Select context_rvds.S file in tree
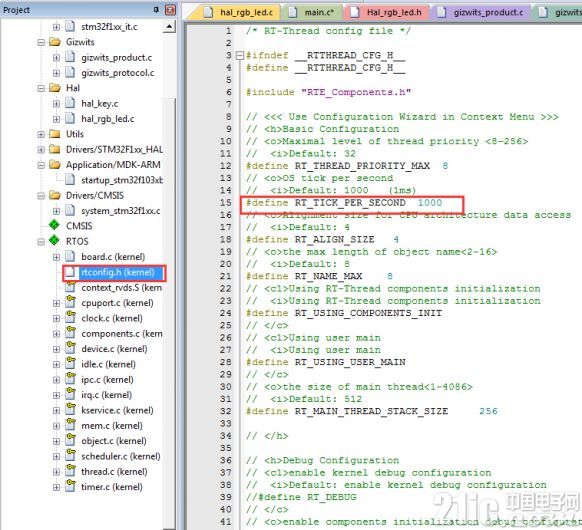 click(121, 288)
